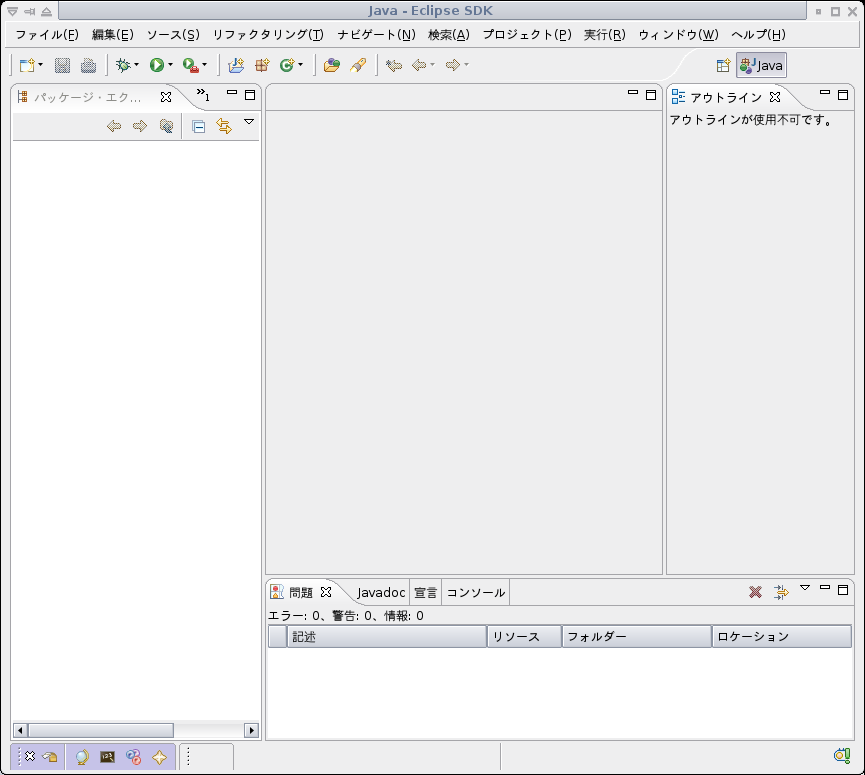Screen dimensions: 865x775
Task: Open the External Tools dropdown arrow
Action: coord(205,65)
